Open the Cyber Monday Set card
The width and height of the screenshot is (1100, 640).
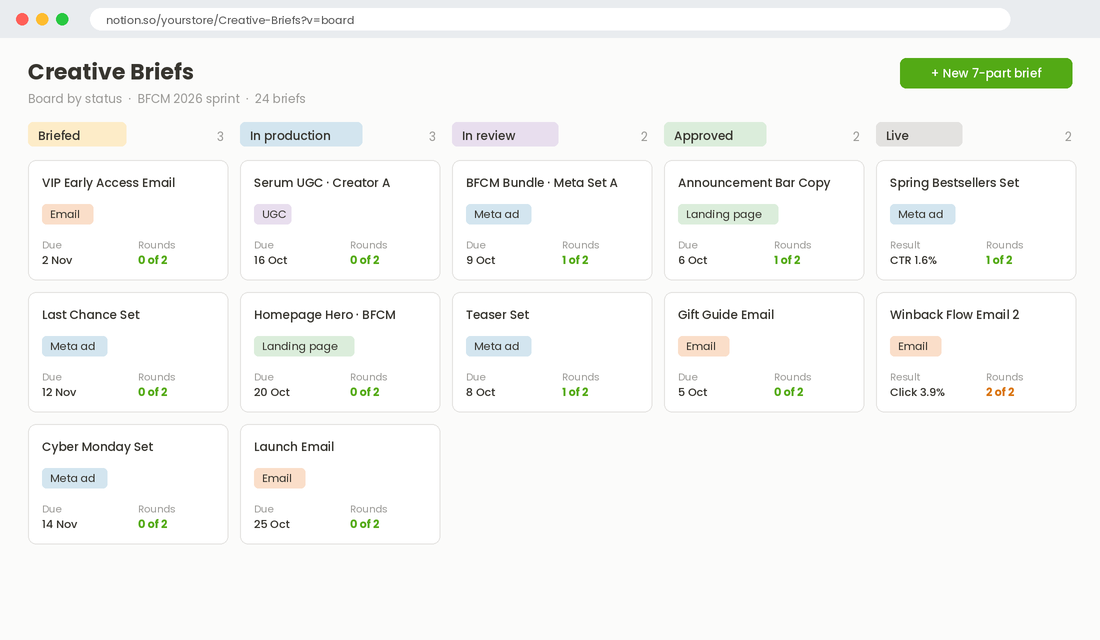click(128, 484)
